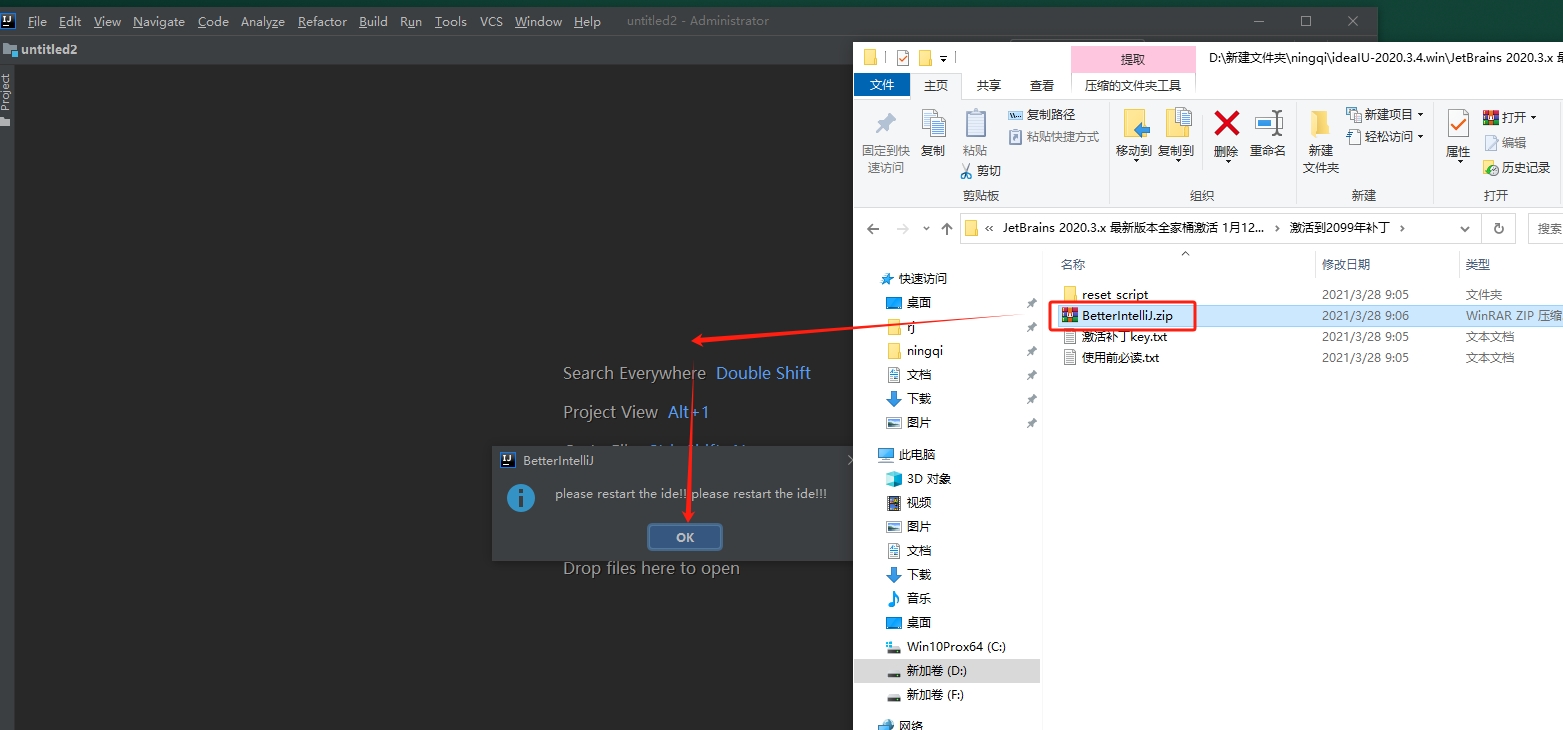Image resolution: width=1563 pixels, height=730 pixels.
Task: Click OK in the BetterIntelliJ dialog
Action: click(685, 537)
